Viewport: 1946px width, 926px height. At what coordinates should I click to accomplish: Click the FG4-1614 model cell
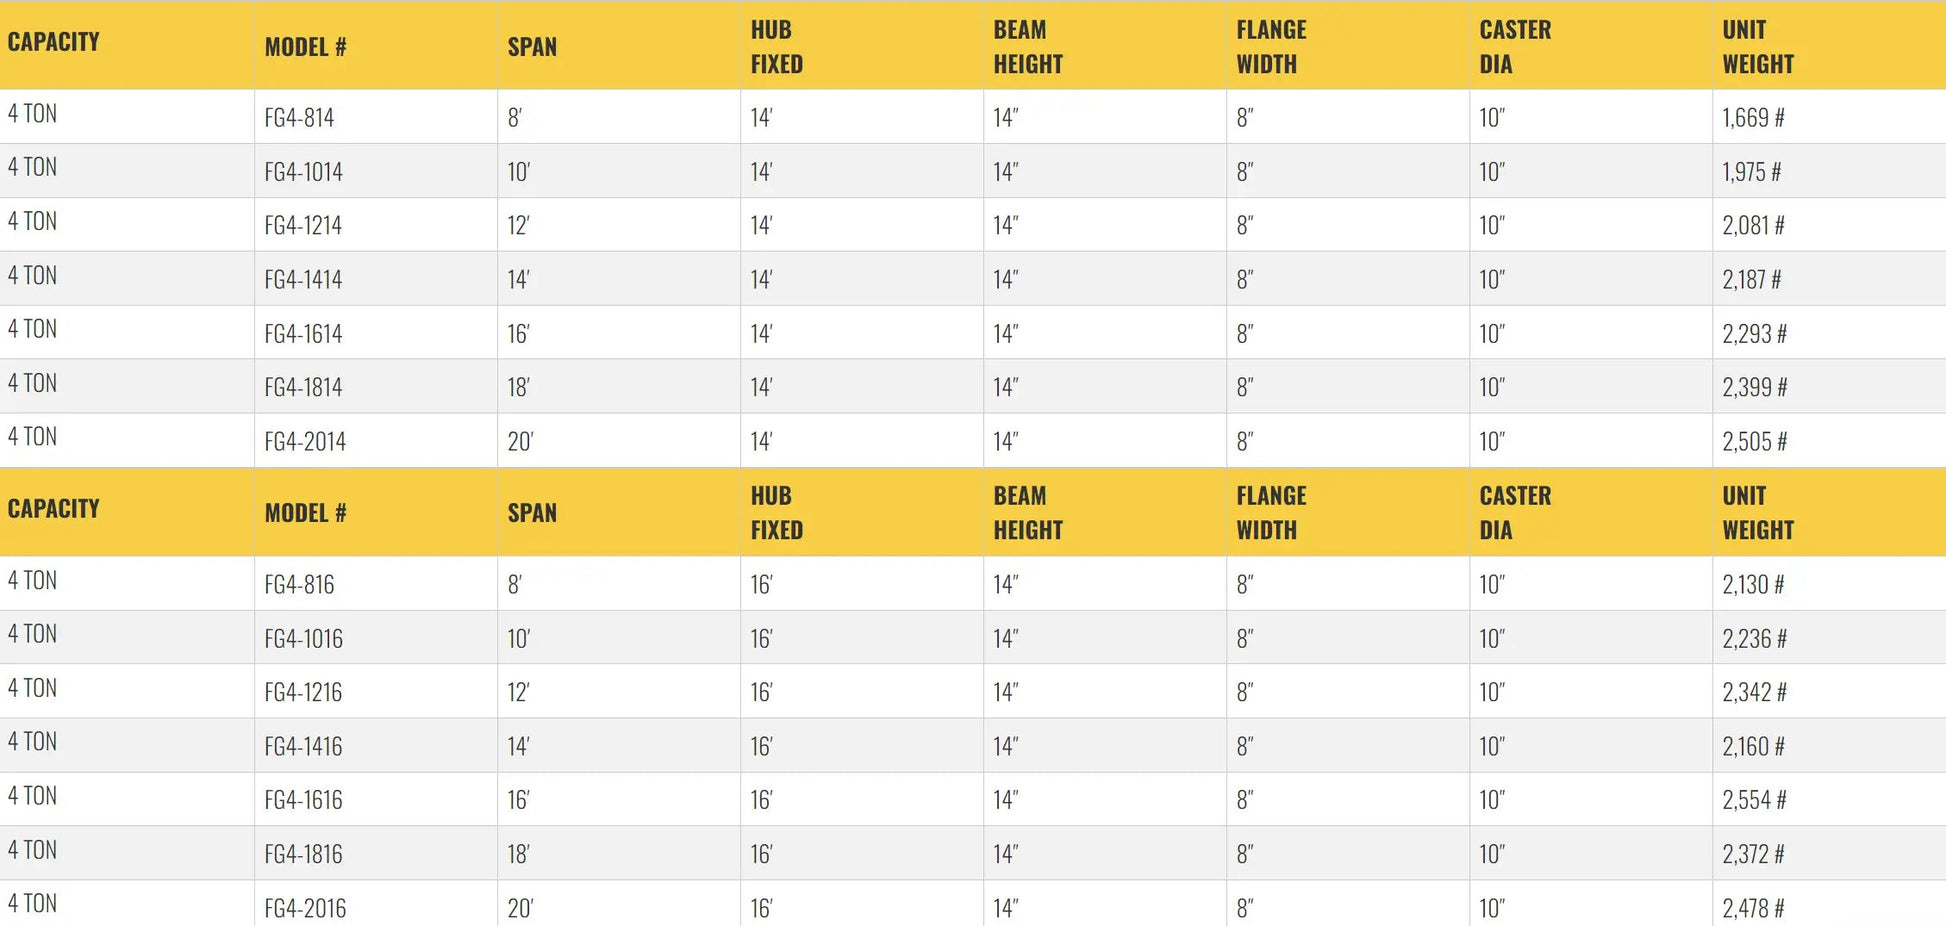pos(303,334)
